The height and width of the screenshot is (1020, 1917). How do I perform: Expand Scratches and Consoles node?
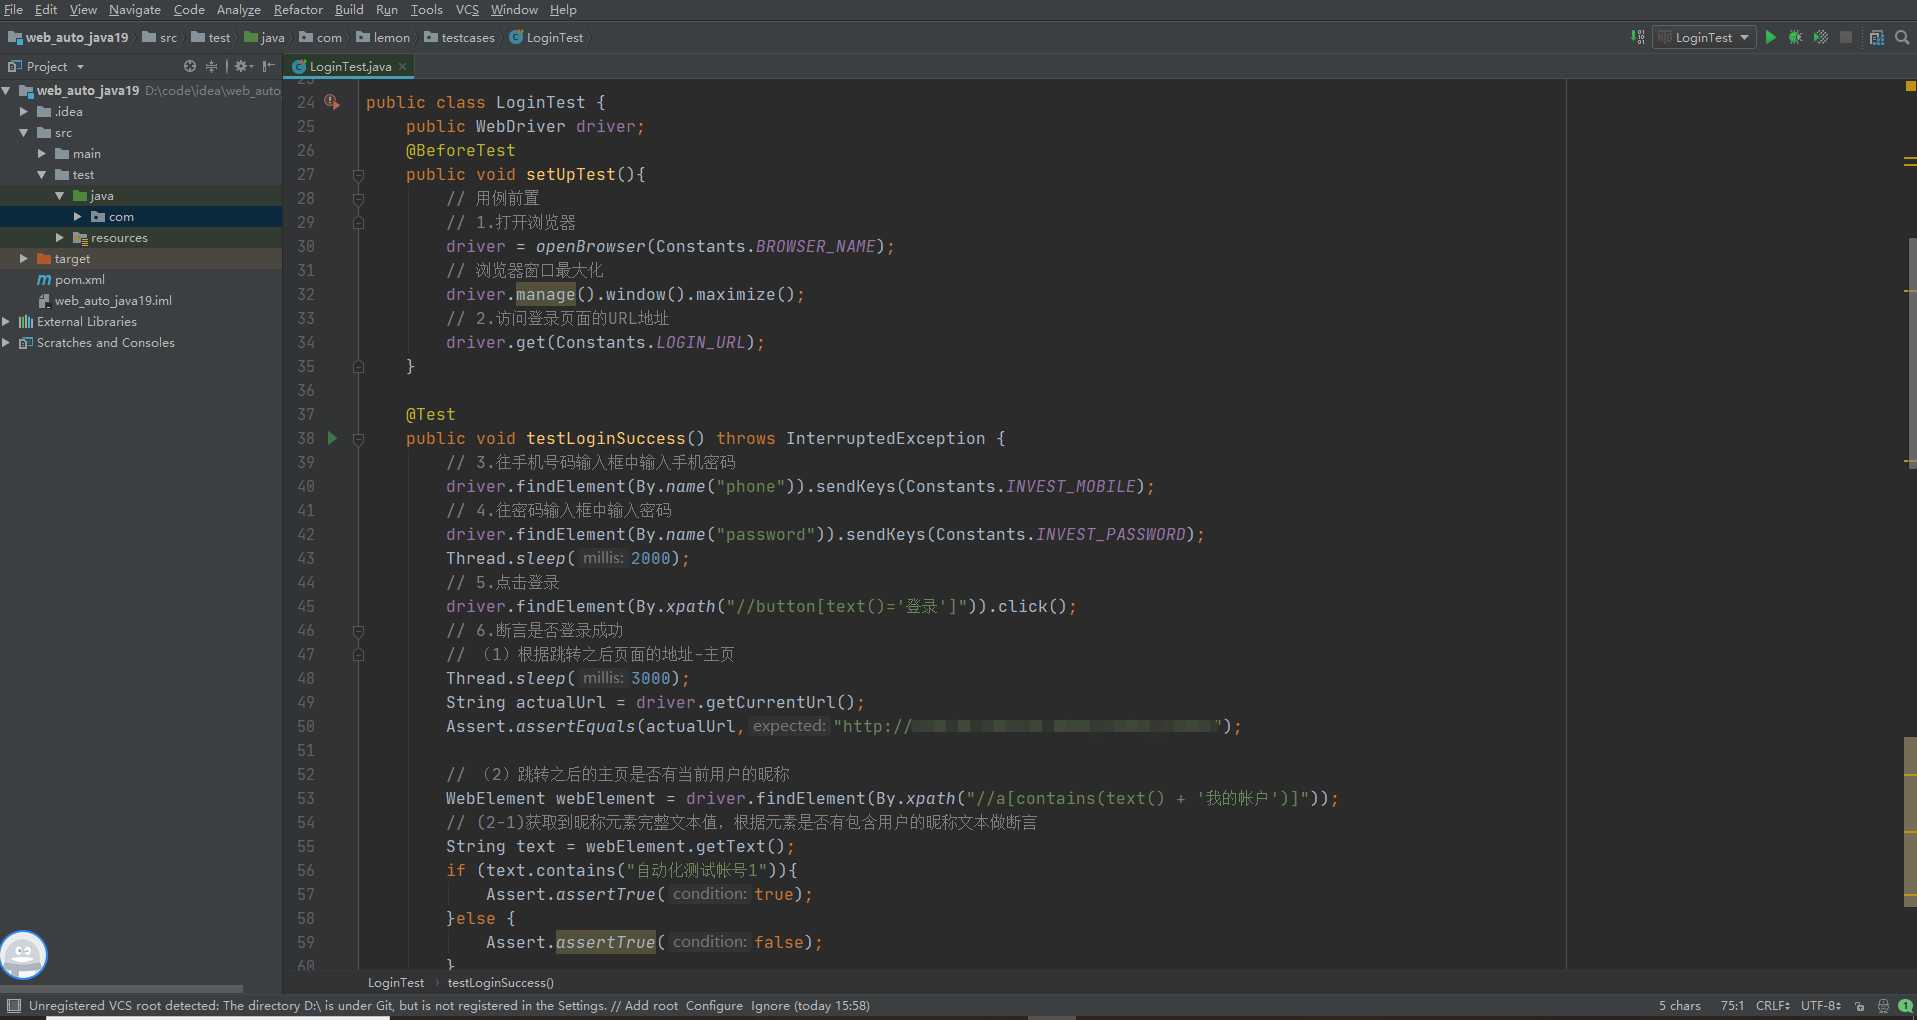point(7,343)
